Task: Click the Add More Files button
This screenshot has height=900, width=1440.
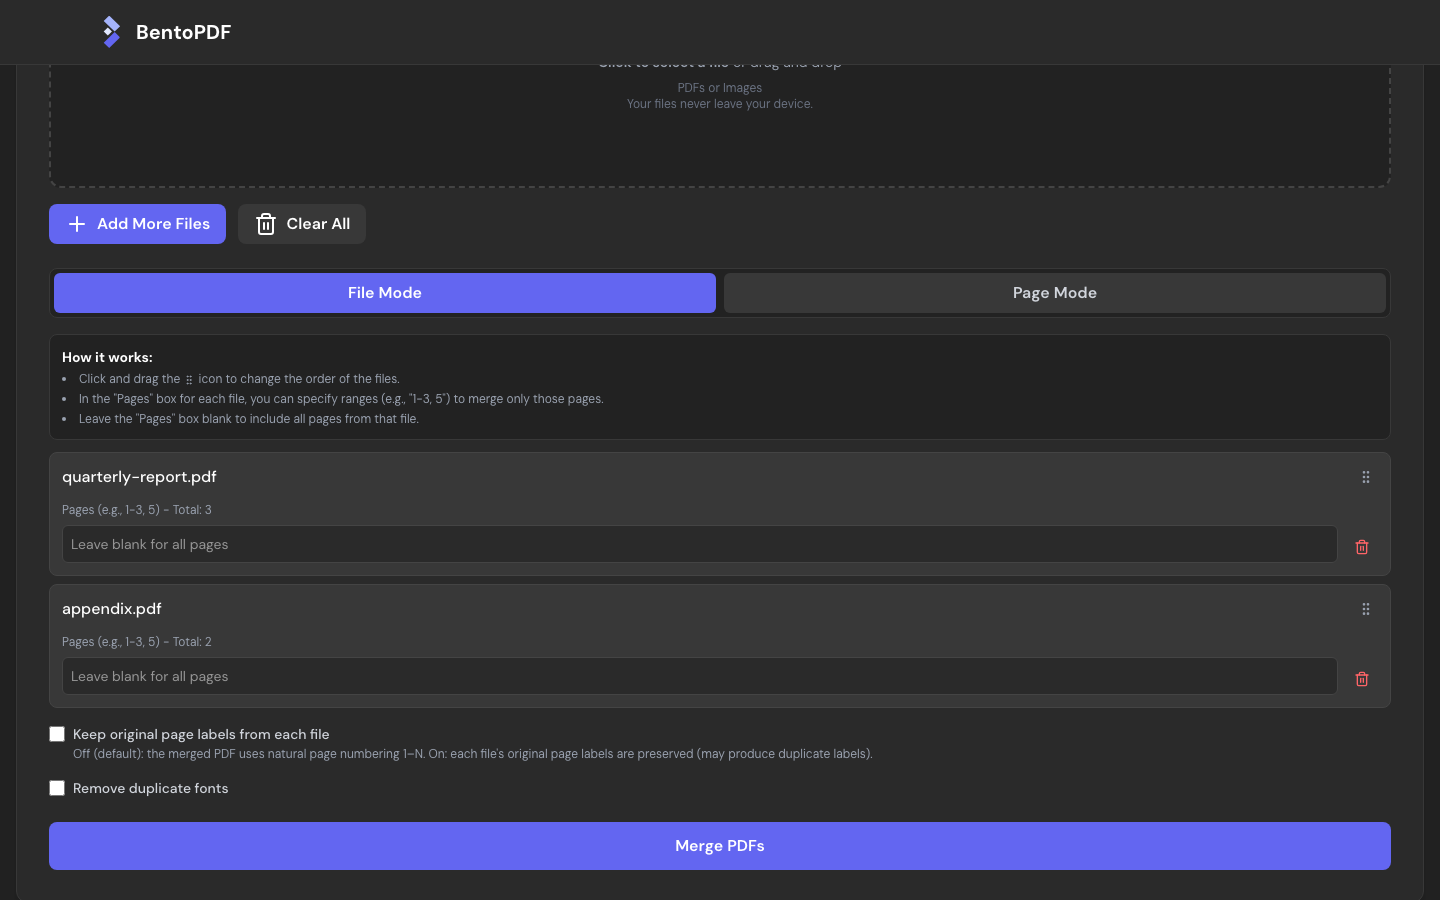Action: pyautogui.click(x=137, y=224)
